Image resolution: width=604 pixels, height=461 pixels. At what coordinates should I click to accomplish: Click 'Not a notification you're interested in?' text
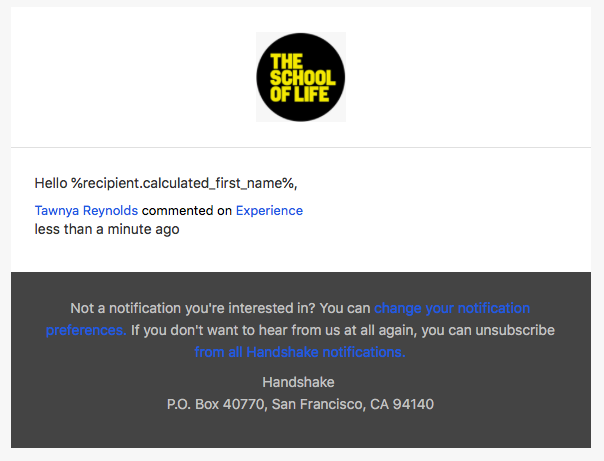[x=193, y=308]
